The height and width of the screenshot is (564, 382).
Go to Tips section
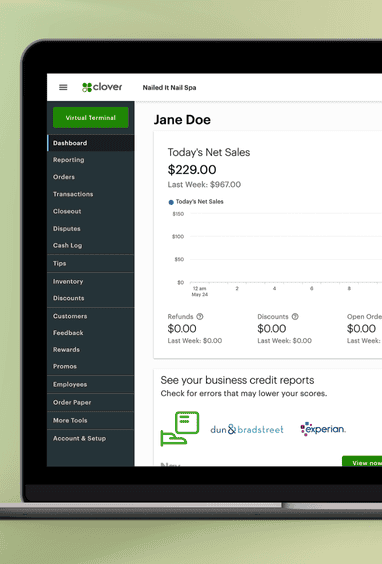[91, 263]
